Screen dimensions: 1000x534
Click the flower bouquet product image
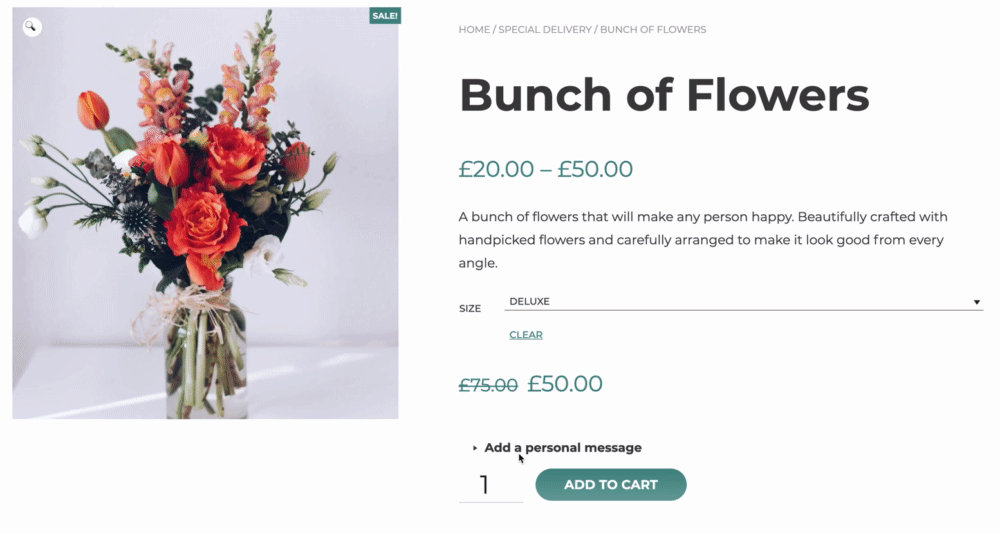[205, 213]
